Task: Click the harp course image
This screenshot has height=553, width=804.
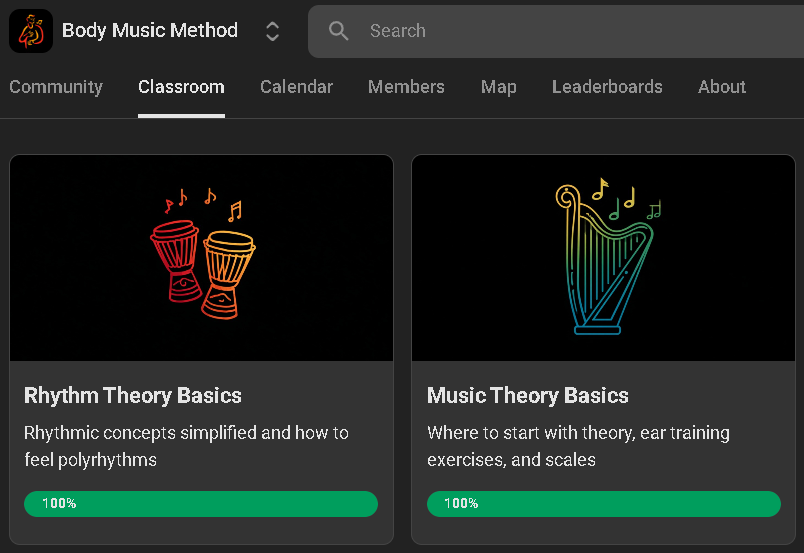Action: [604, 257]
